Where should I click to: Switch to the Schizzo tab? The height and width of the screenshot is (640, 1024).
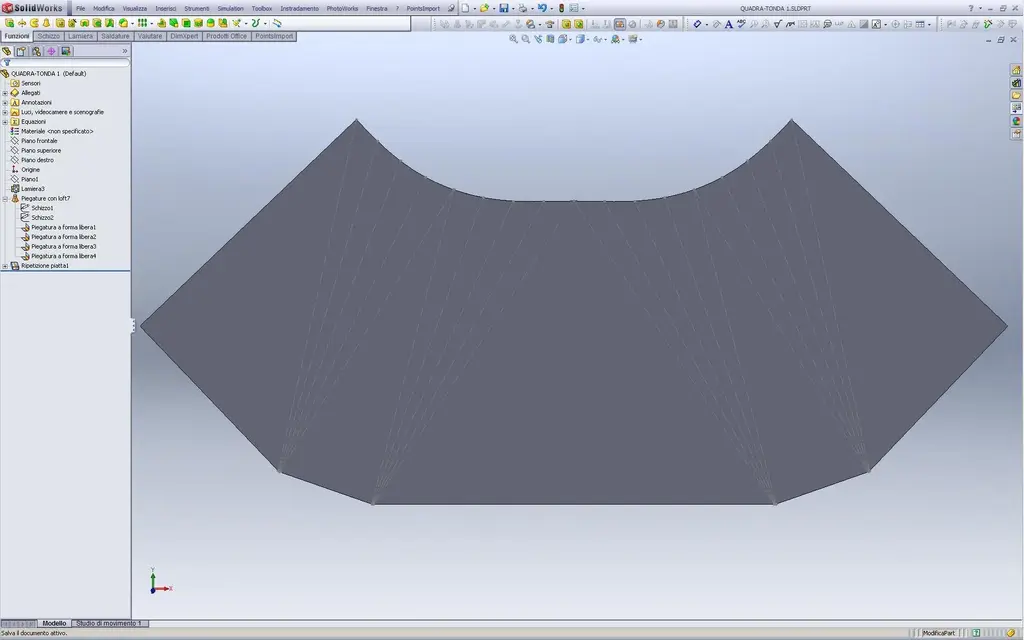48,37
